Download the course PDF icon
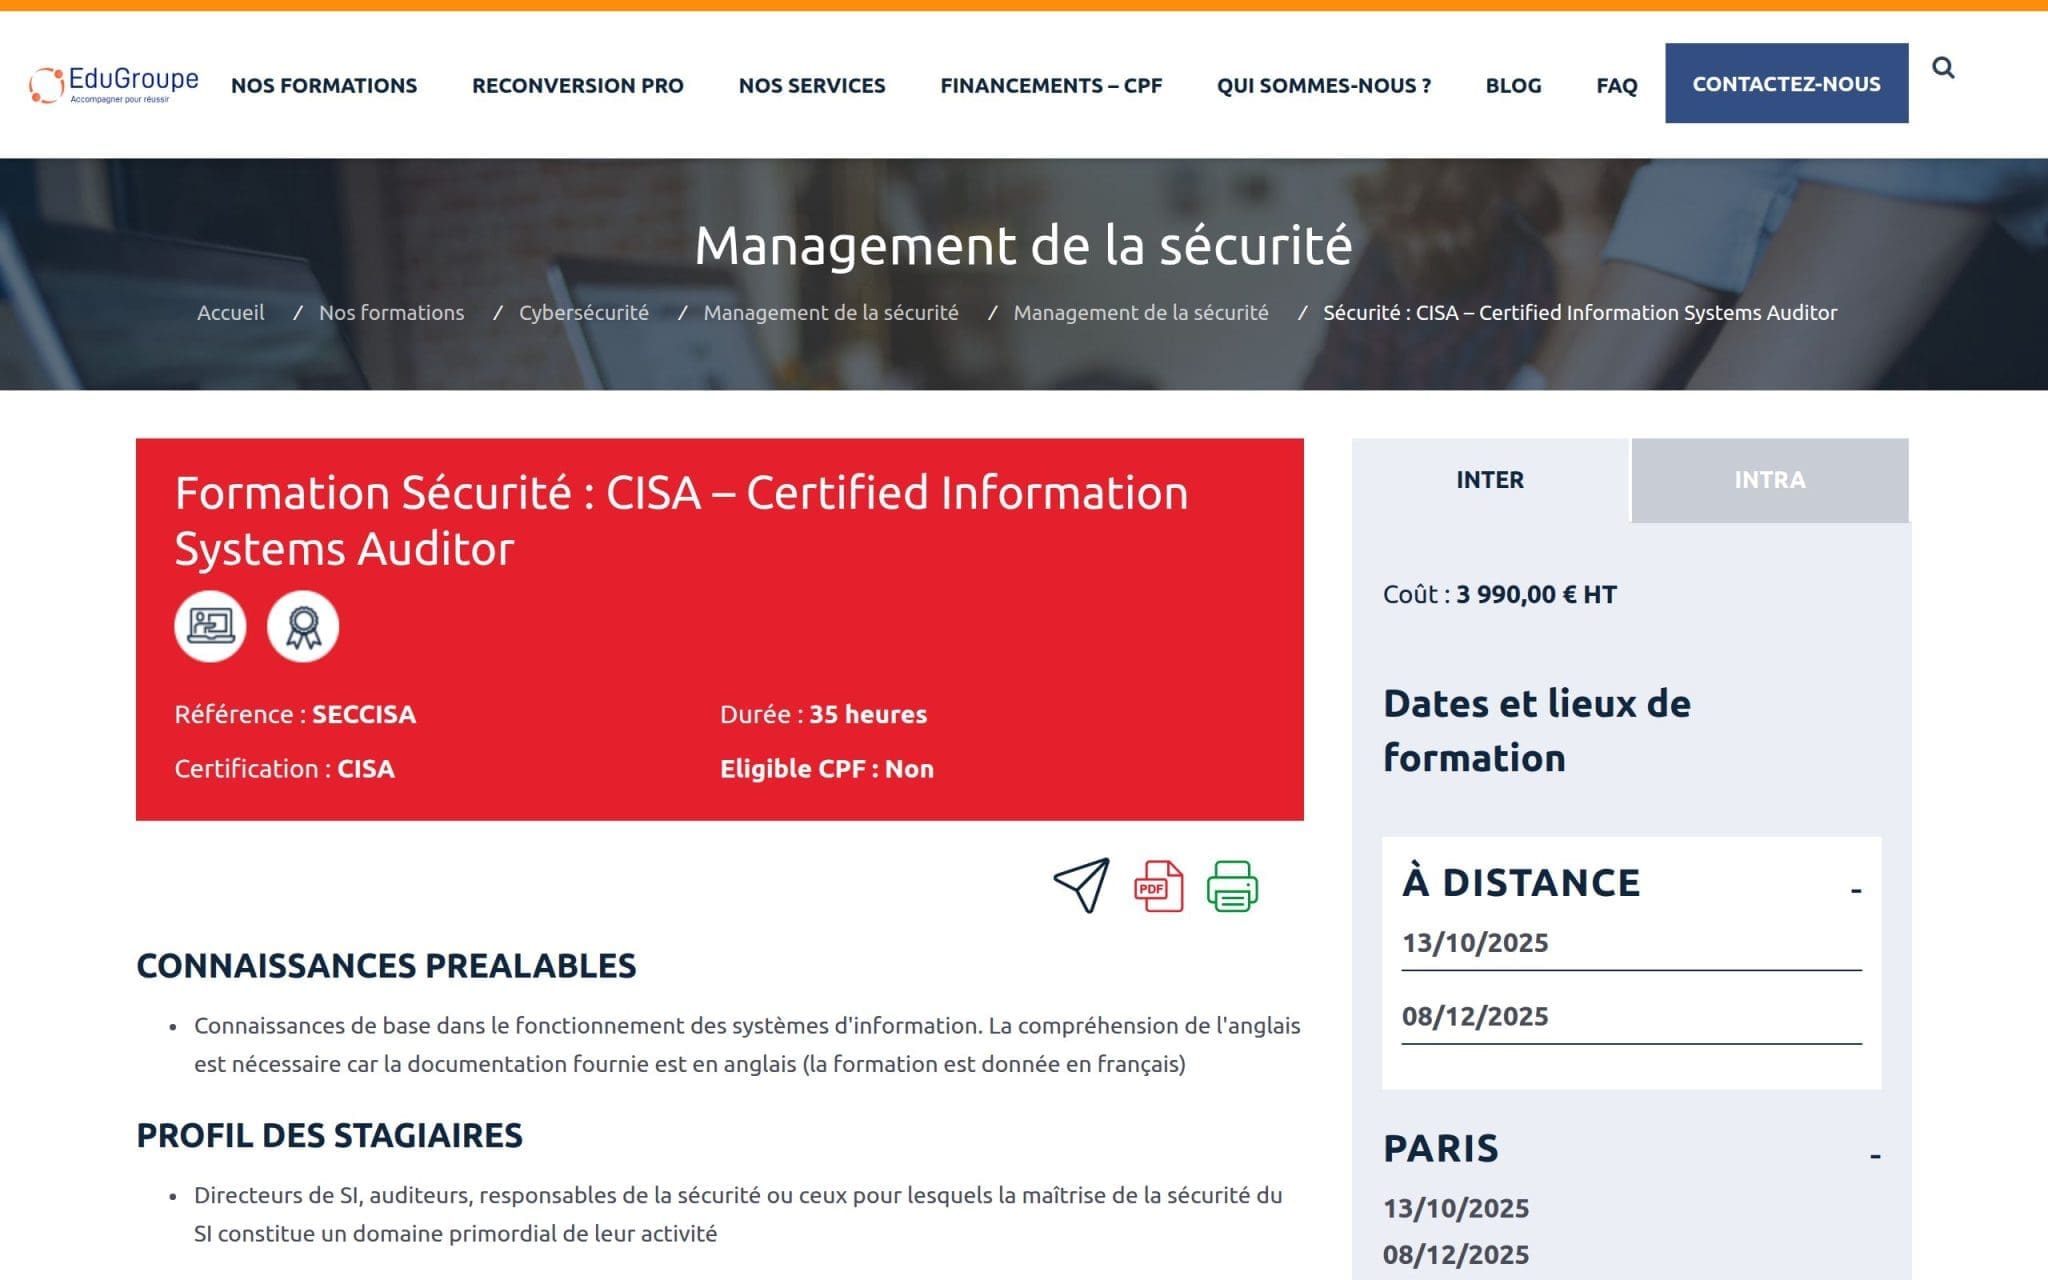Image resolution: width=2048 pixels, height=1280 pixels. (1158, 886)
